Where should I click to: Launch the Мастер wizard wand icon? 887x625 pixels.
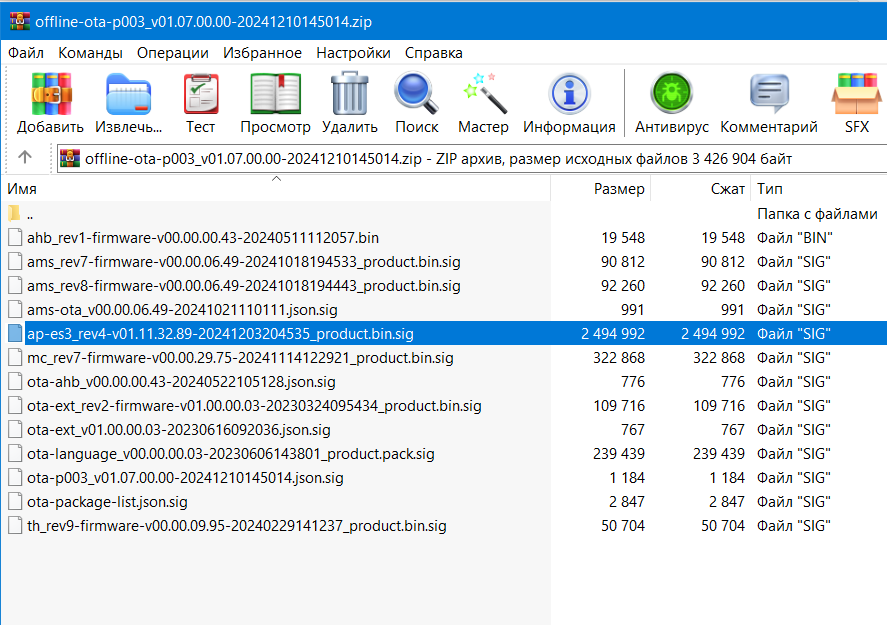483,94
